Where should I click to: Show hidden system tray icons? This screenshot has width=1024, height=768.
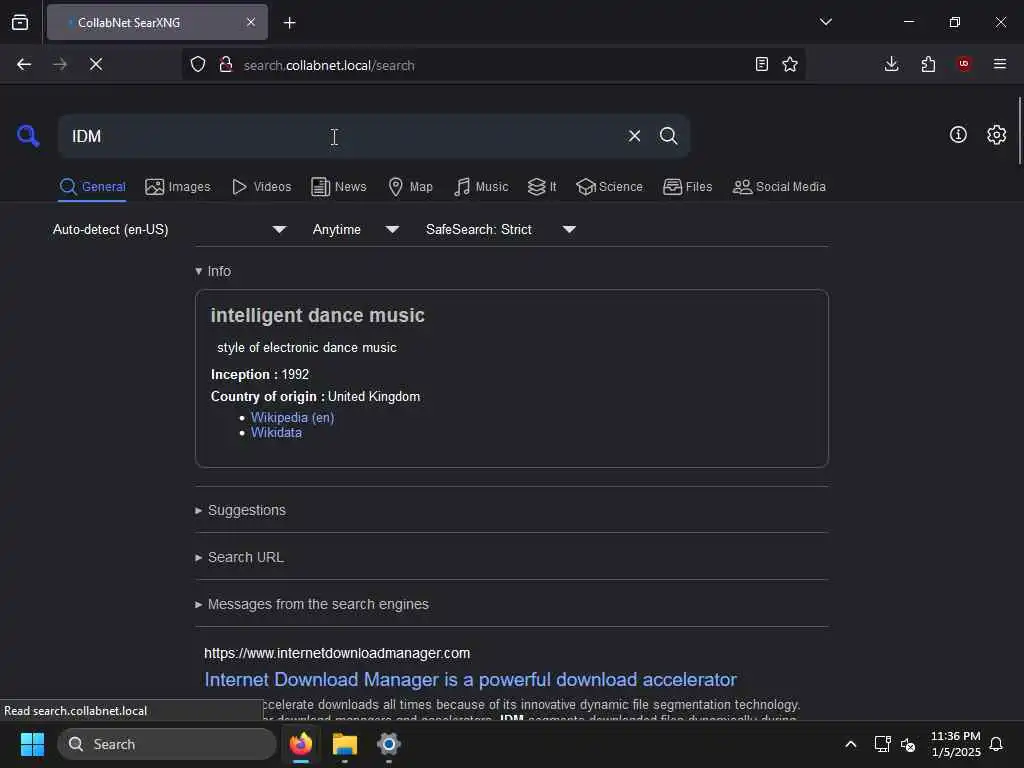tap(850, 744)
